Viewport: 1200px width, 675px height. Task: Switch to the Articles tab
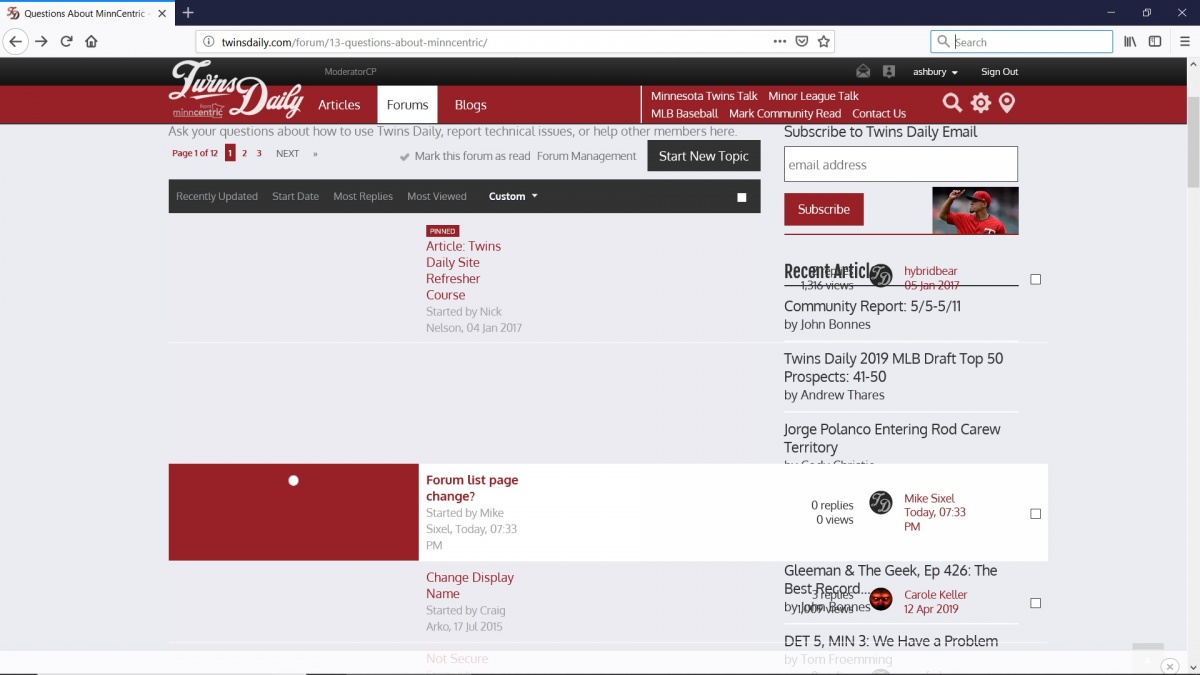tap(339, 105)
